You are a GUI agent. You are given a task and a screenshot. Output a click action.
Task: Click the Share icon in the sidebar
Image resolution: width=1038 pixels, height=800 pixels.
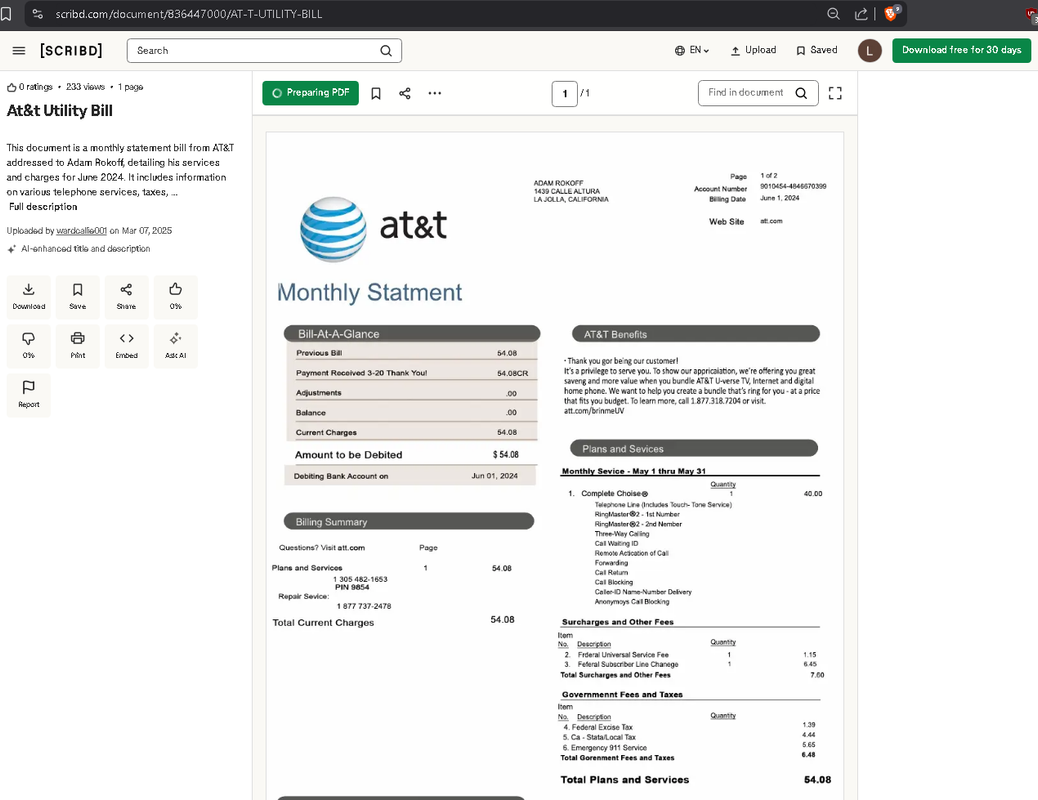126,296
